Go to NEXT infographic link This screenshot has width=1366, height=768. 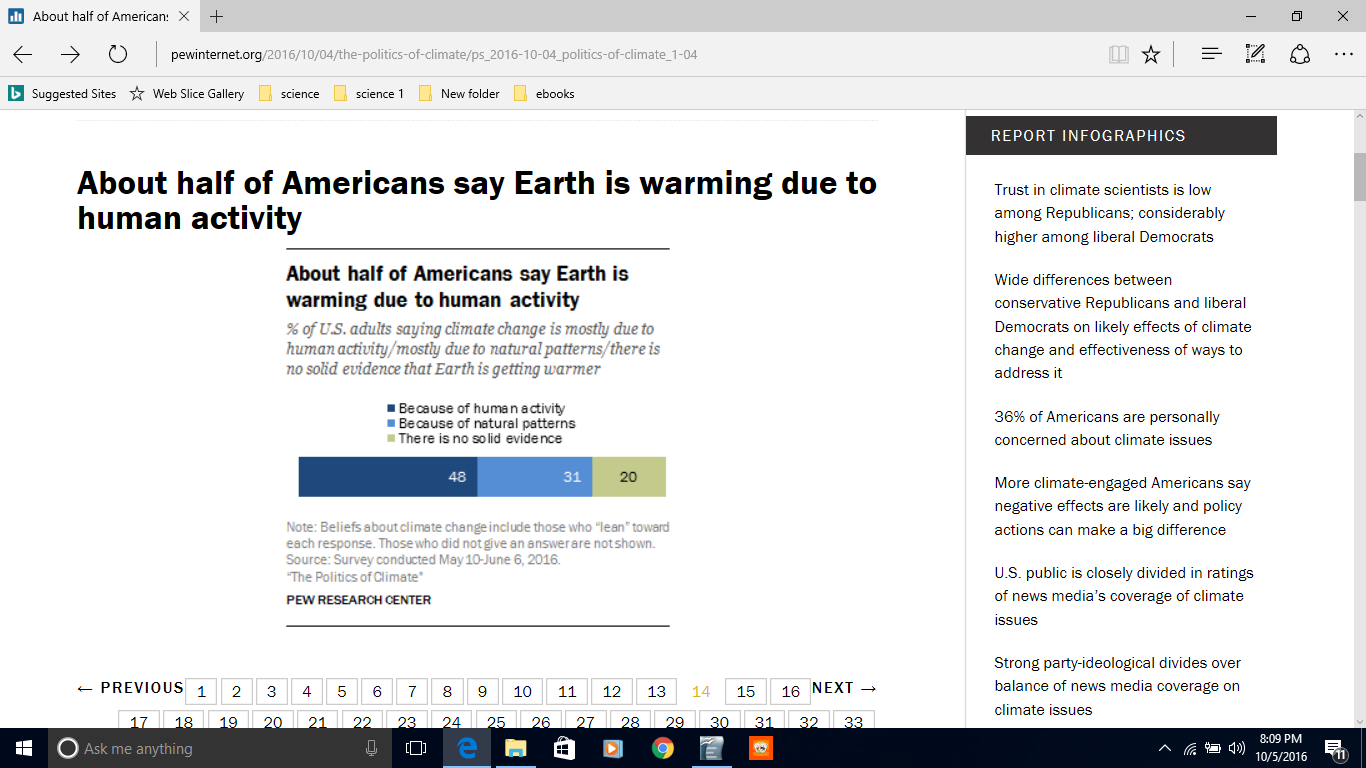coord(844,688)
